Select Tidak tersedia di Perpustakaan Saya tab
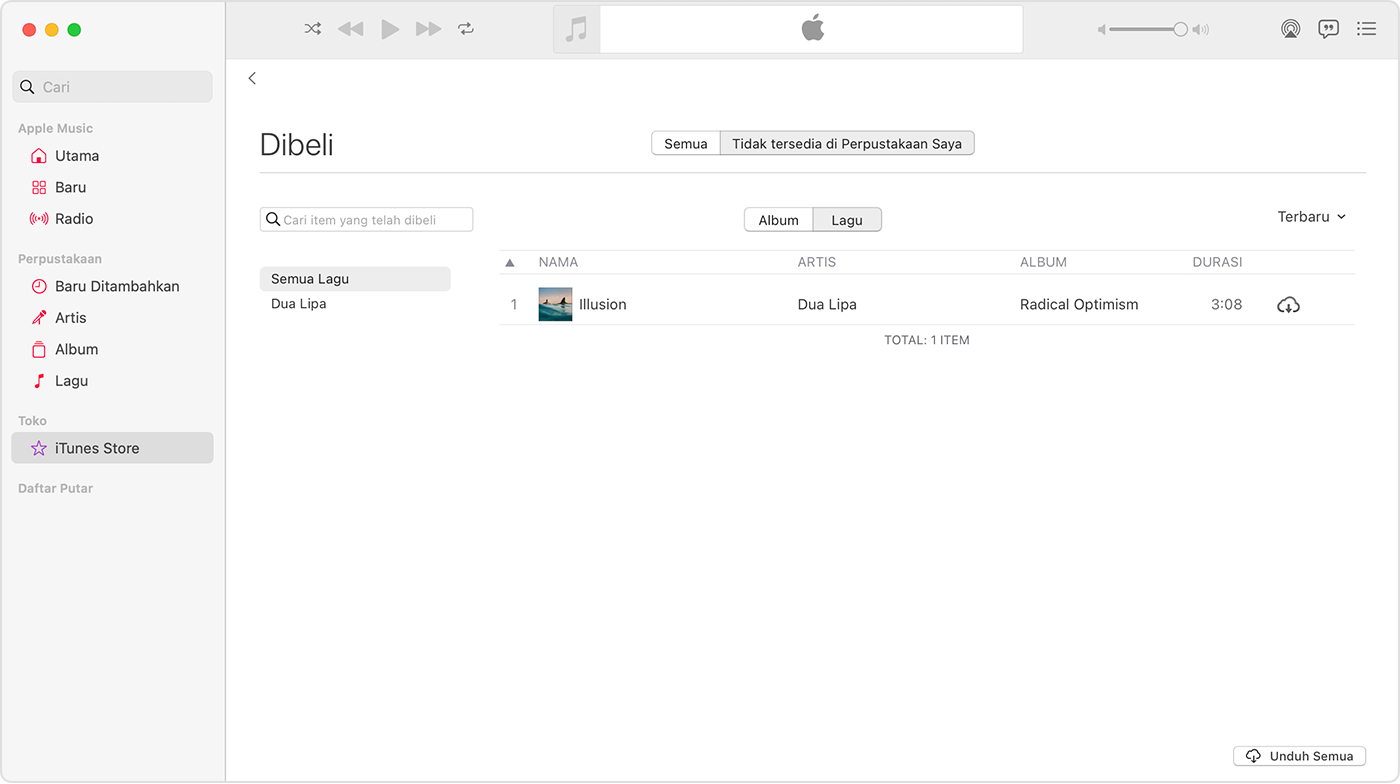This screenshot has height=784, width=1400. pos(847,144)
